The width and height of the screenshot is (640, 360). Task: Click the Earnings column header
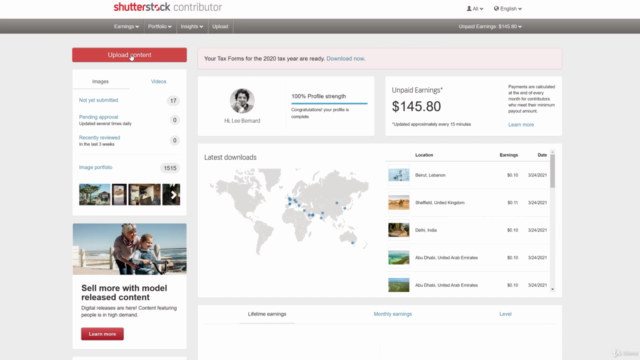tap(509, 155)
